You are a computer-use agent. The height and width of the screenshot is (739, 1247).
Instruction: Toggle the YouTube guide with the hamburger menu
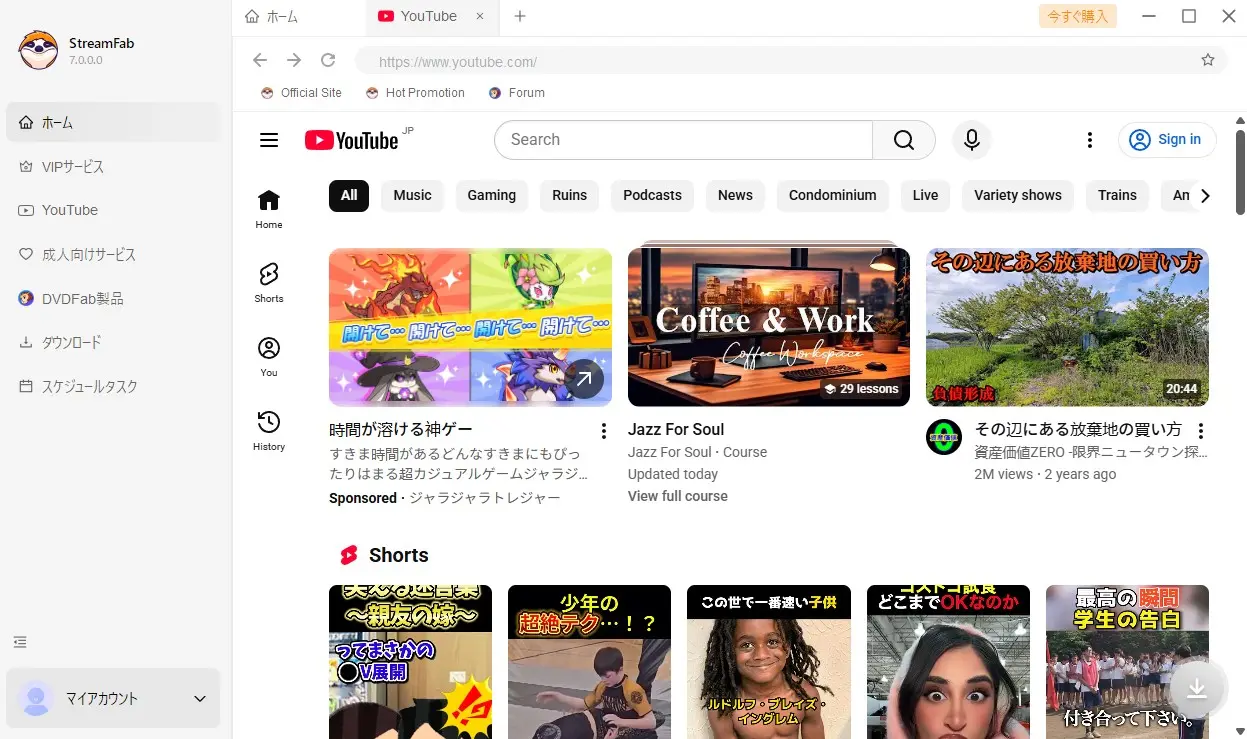(268, 140)
